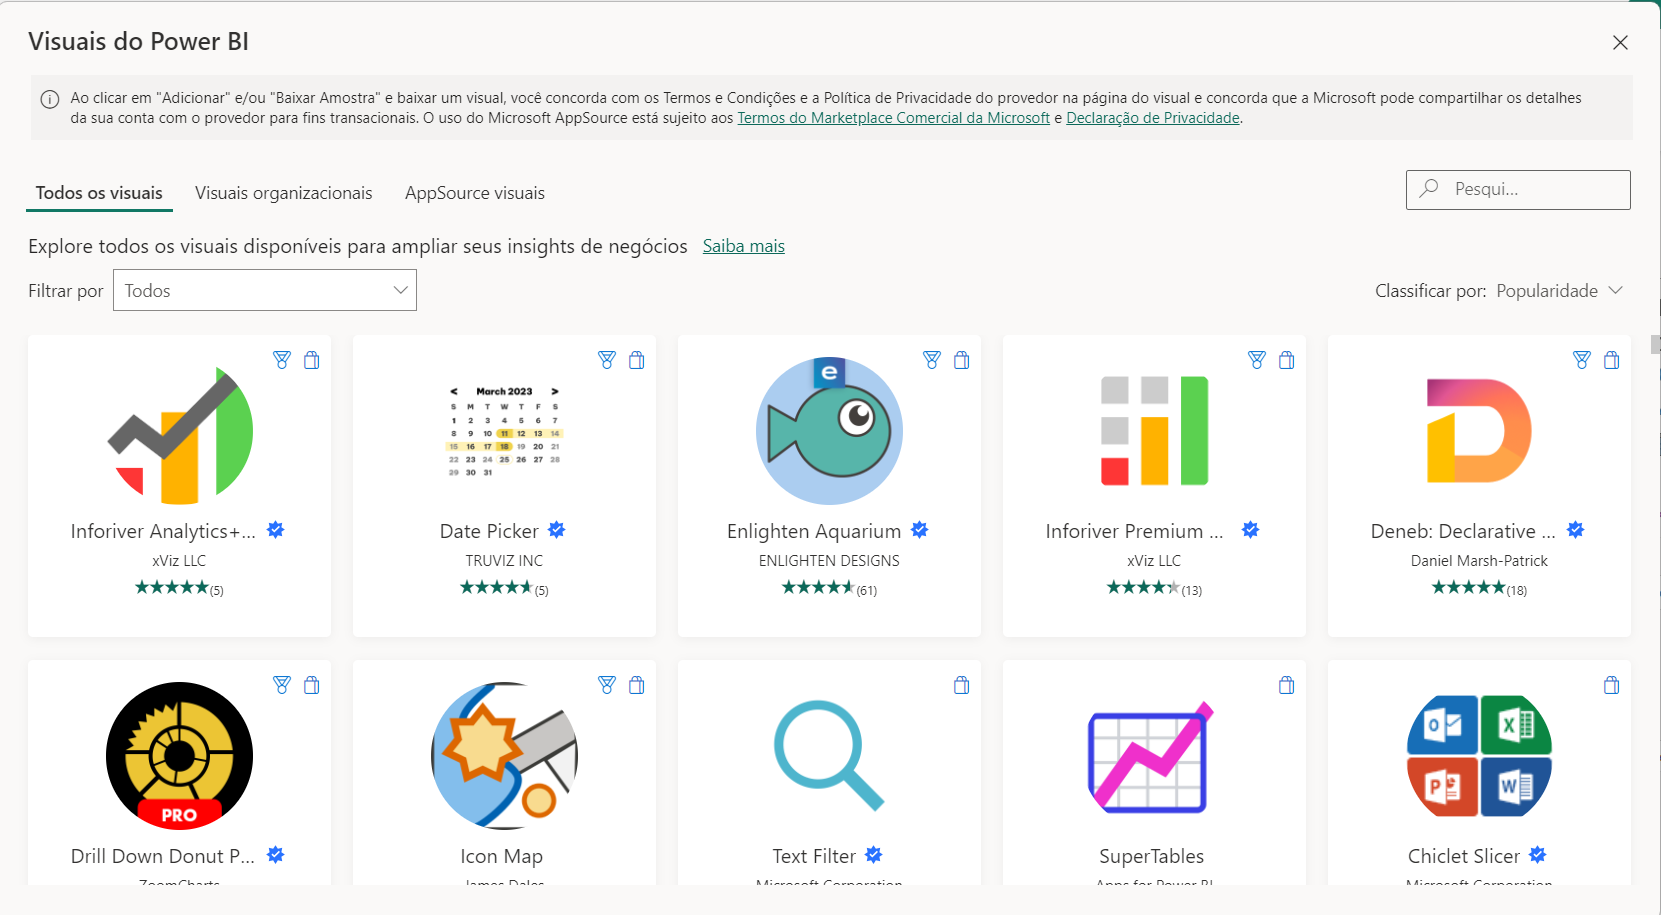Click the certified badge next to Text Filter
Screen dimensions: 1661x915
(874, 855)
